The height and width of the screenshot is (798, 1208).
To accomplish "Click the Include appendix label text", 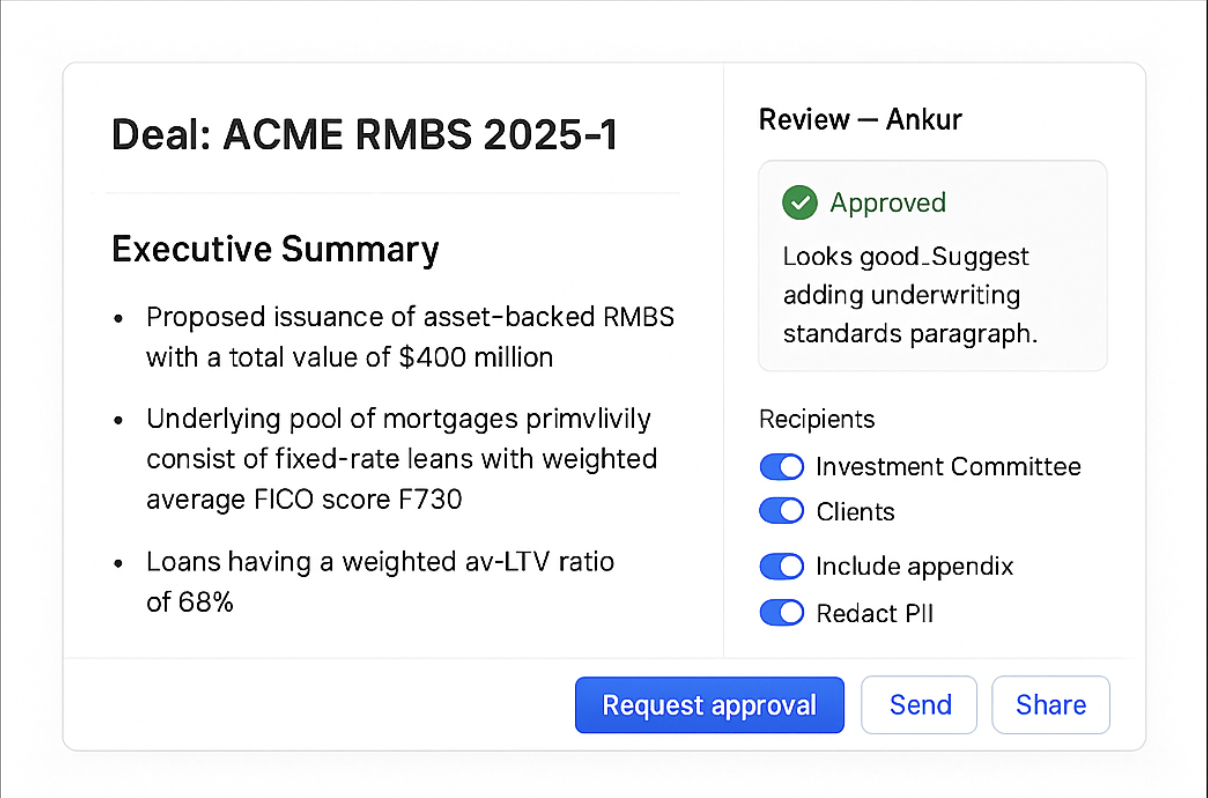I will click(915, 567).
